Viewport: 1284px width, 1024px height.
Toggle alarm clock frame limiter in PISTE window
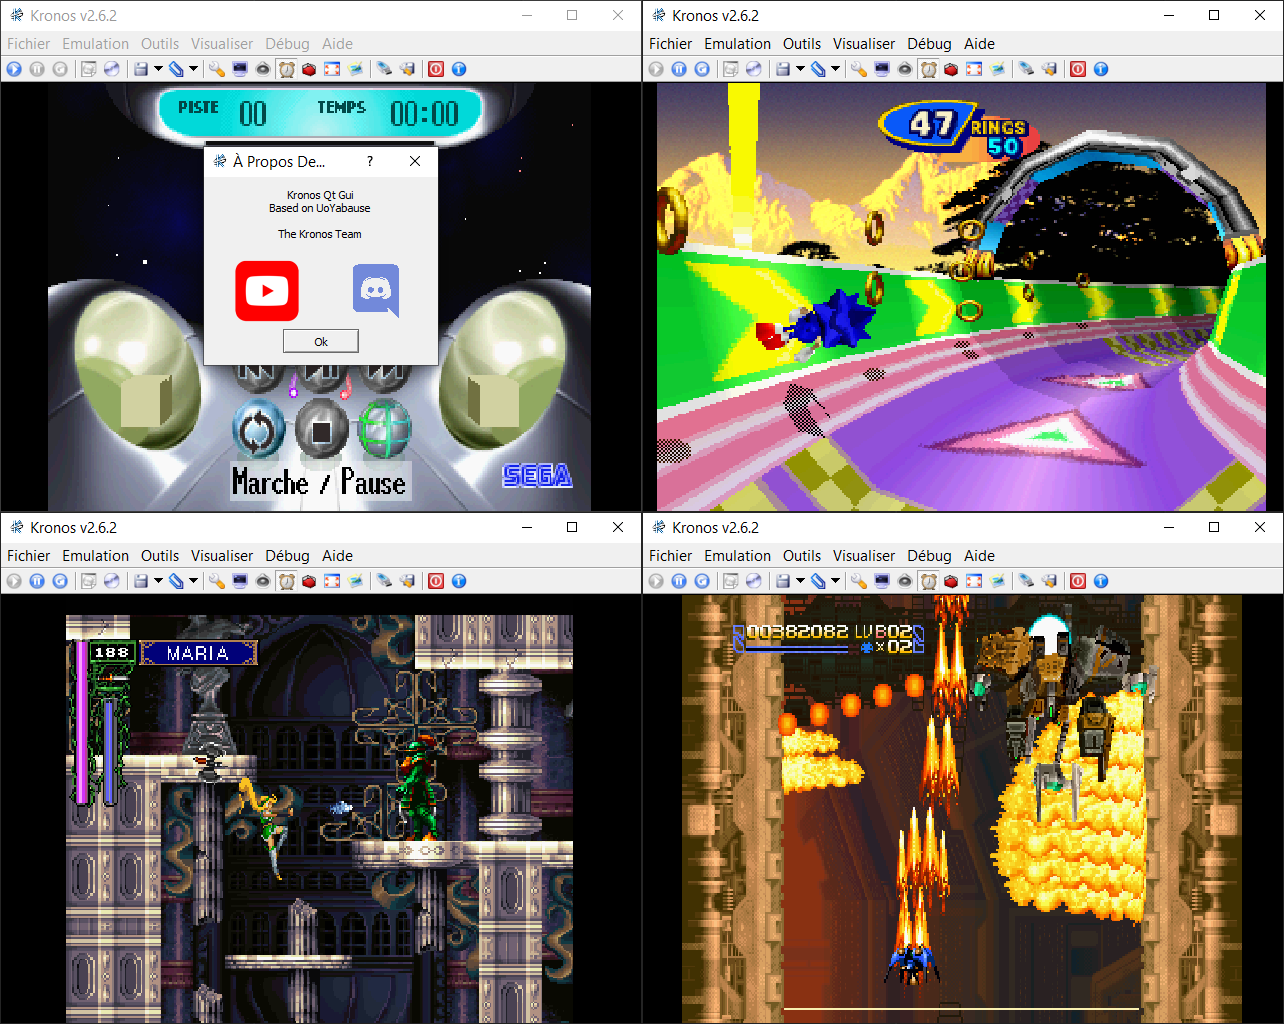287,69
